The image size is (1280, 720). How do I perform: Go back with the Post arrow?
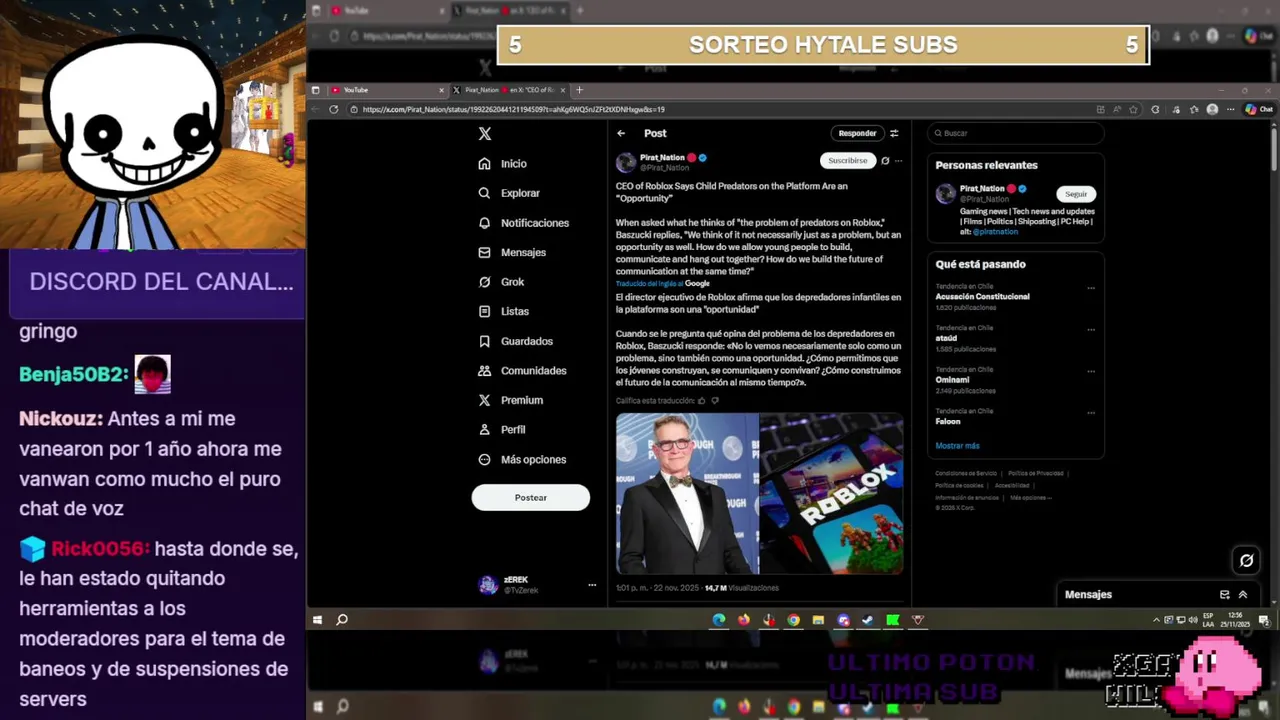tap(621, 133)
